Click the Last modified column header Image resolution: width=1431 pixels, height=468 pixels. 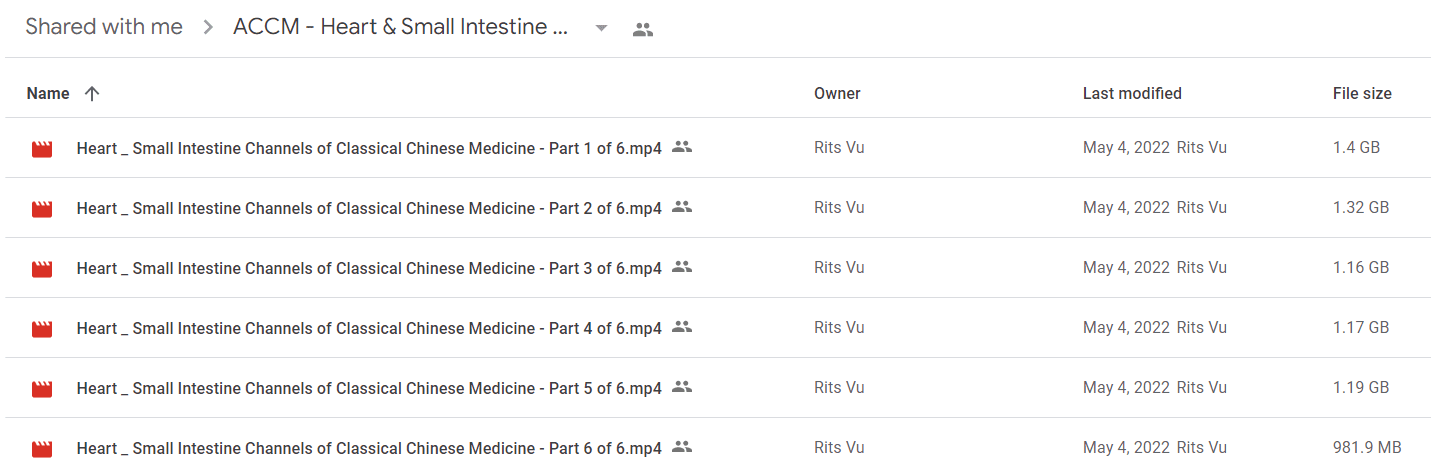[x=1132, y=93]
